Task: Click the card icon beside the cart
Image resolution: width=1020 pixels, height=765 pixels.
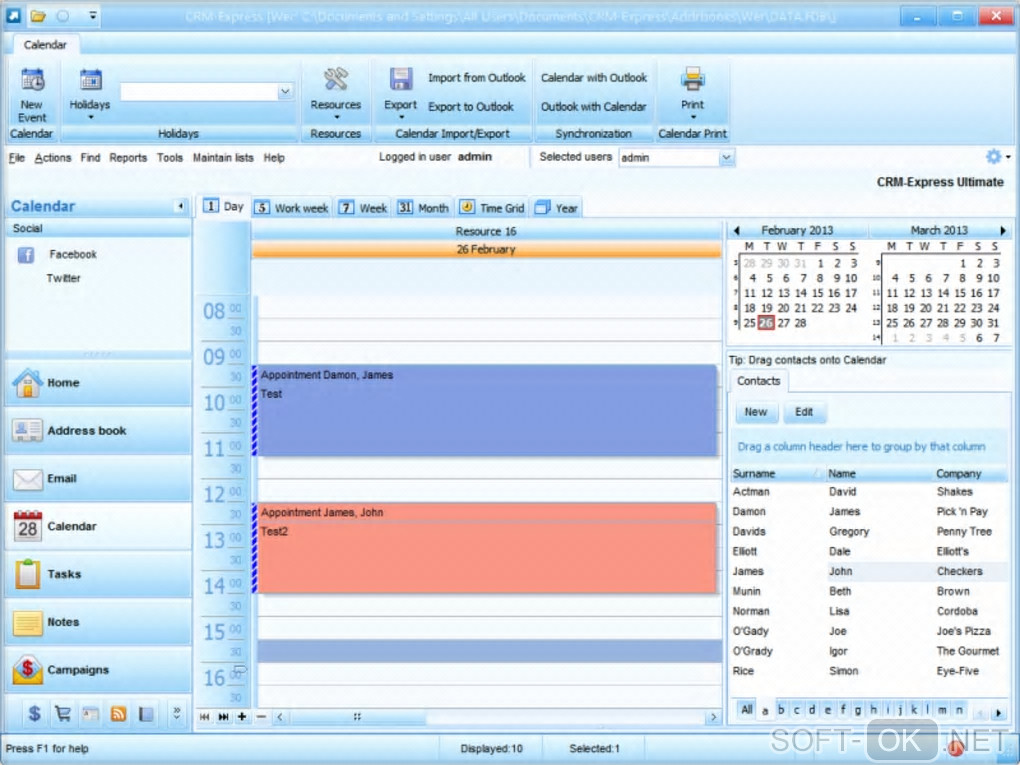Action: pyautogui.click(x=90, y=714)
